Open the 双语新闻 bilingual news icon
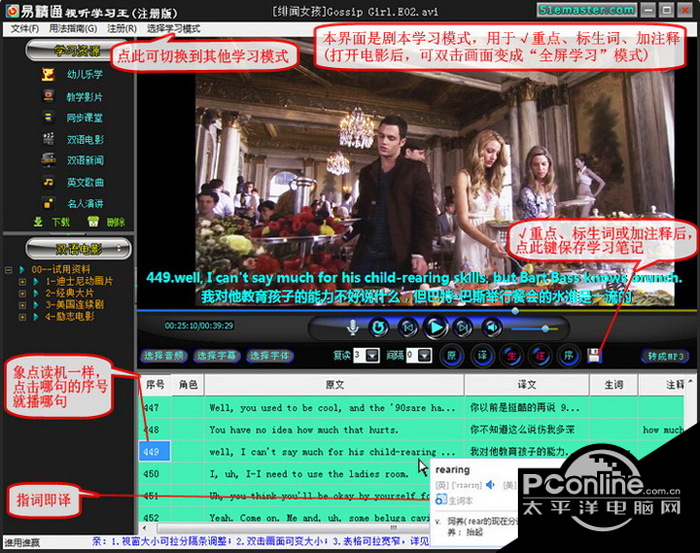Image resolution: width=700 pixels, height=553 pixels. (48, 160)
